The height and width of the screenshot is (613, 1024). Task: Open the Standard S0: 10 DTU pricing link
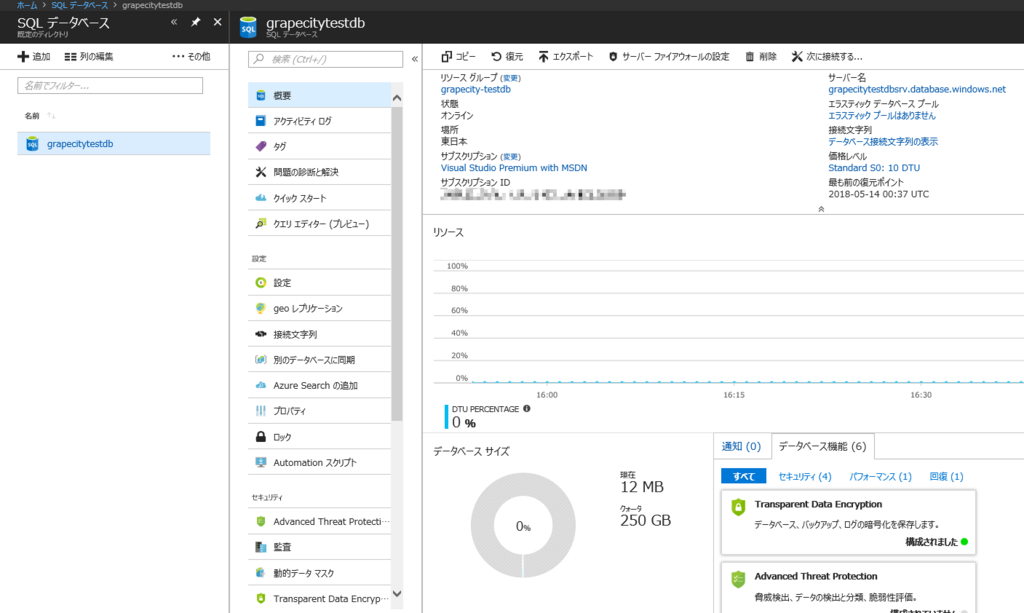pos(874,168)
